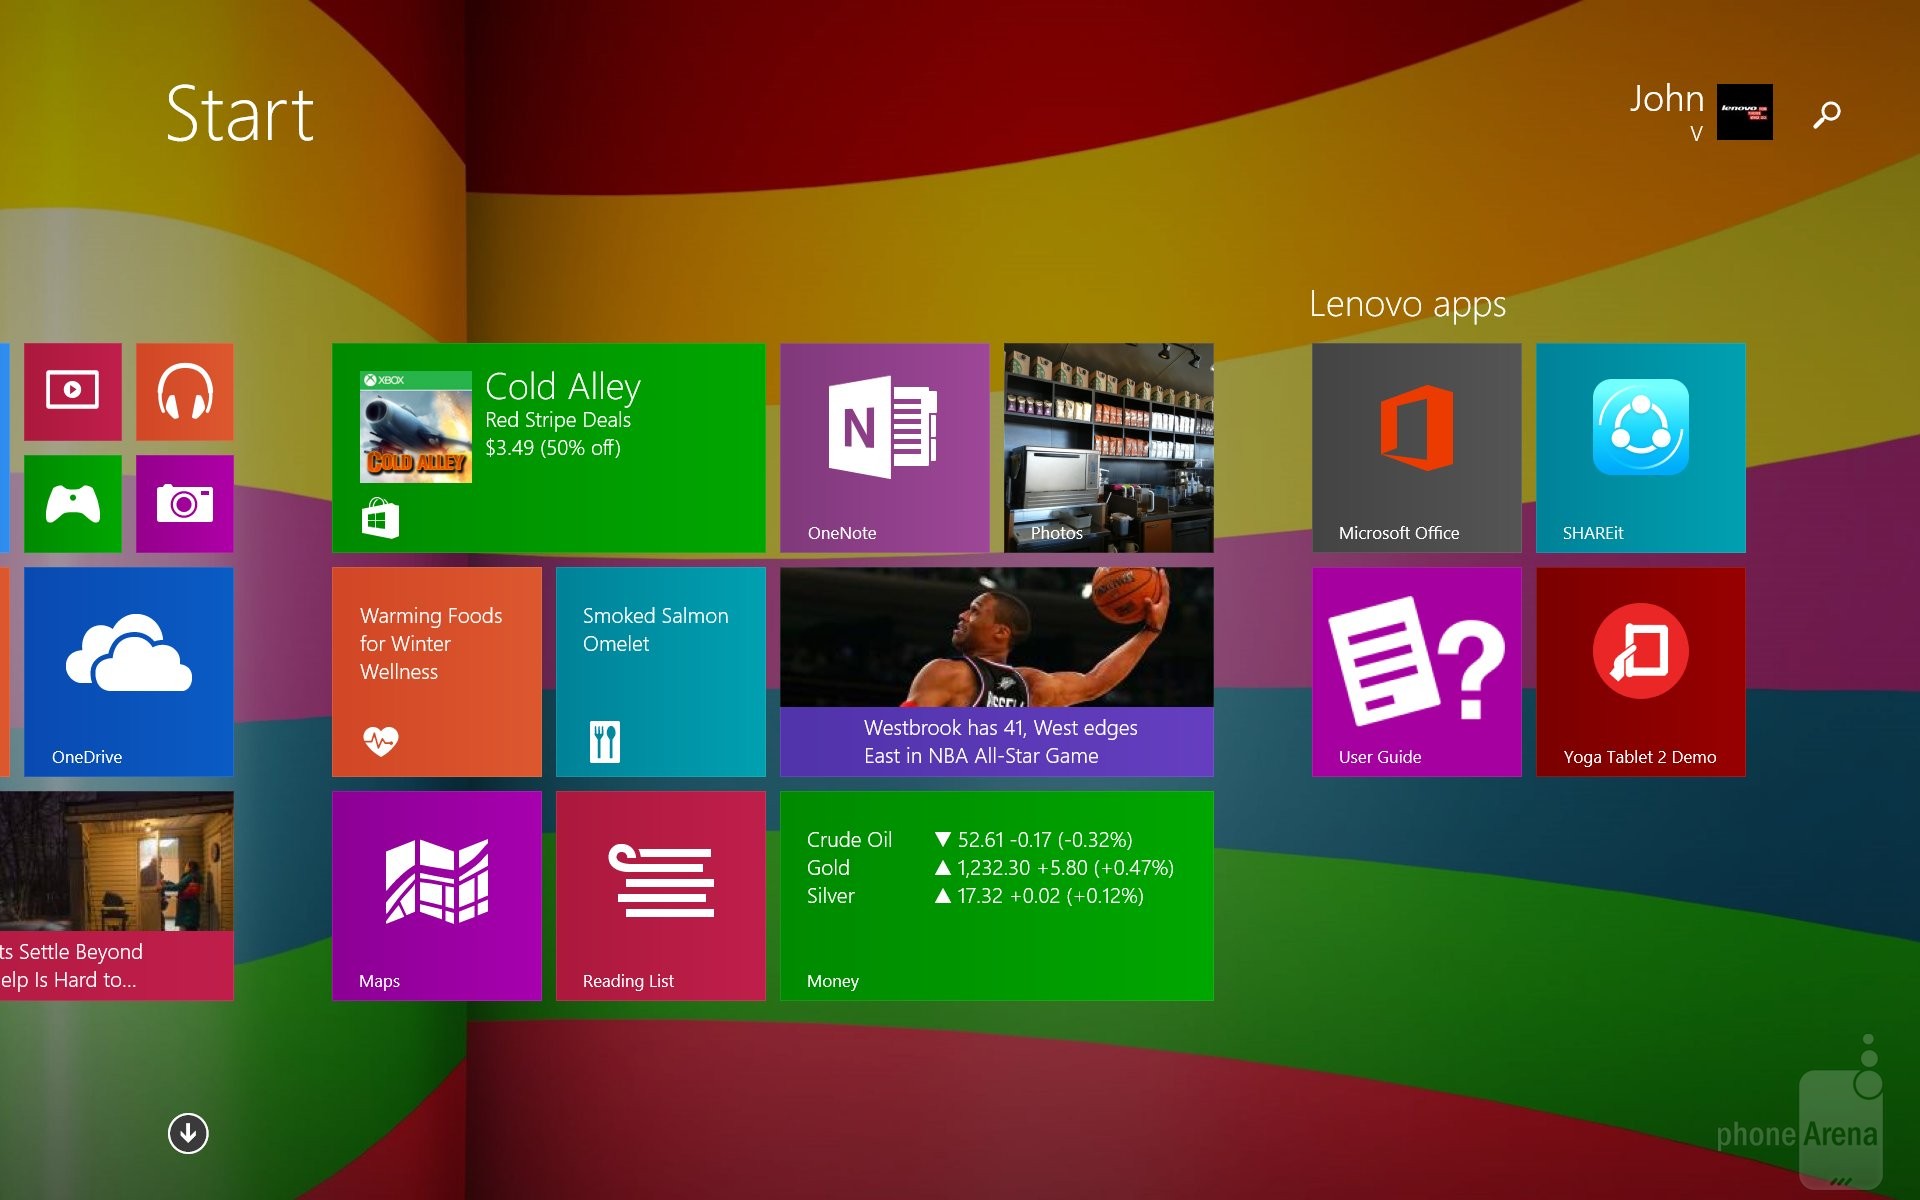Open the Video app tile
The height and width of the screenshot is (1200, 1920).
coord(72,391)
